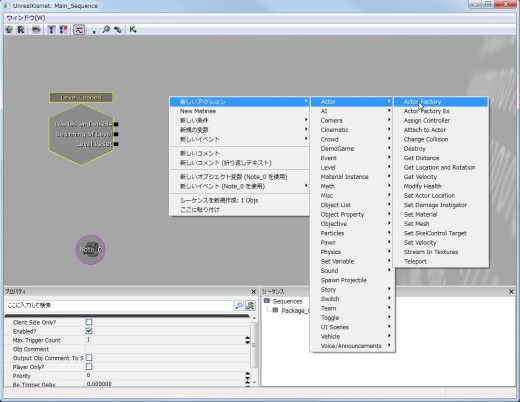Close the プロパティ panel
The width and height of the screenshot is (520, 402).
(253, 292)
